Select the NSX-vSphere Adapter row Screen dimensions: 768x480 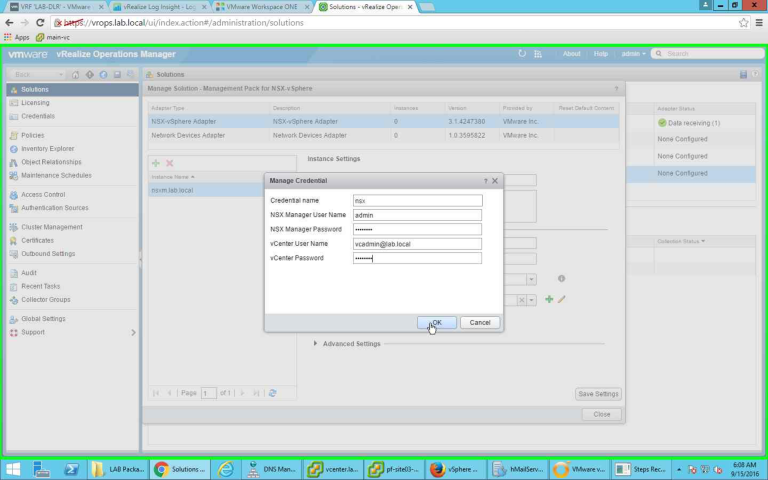coord(384,121)
